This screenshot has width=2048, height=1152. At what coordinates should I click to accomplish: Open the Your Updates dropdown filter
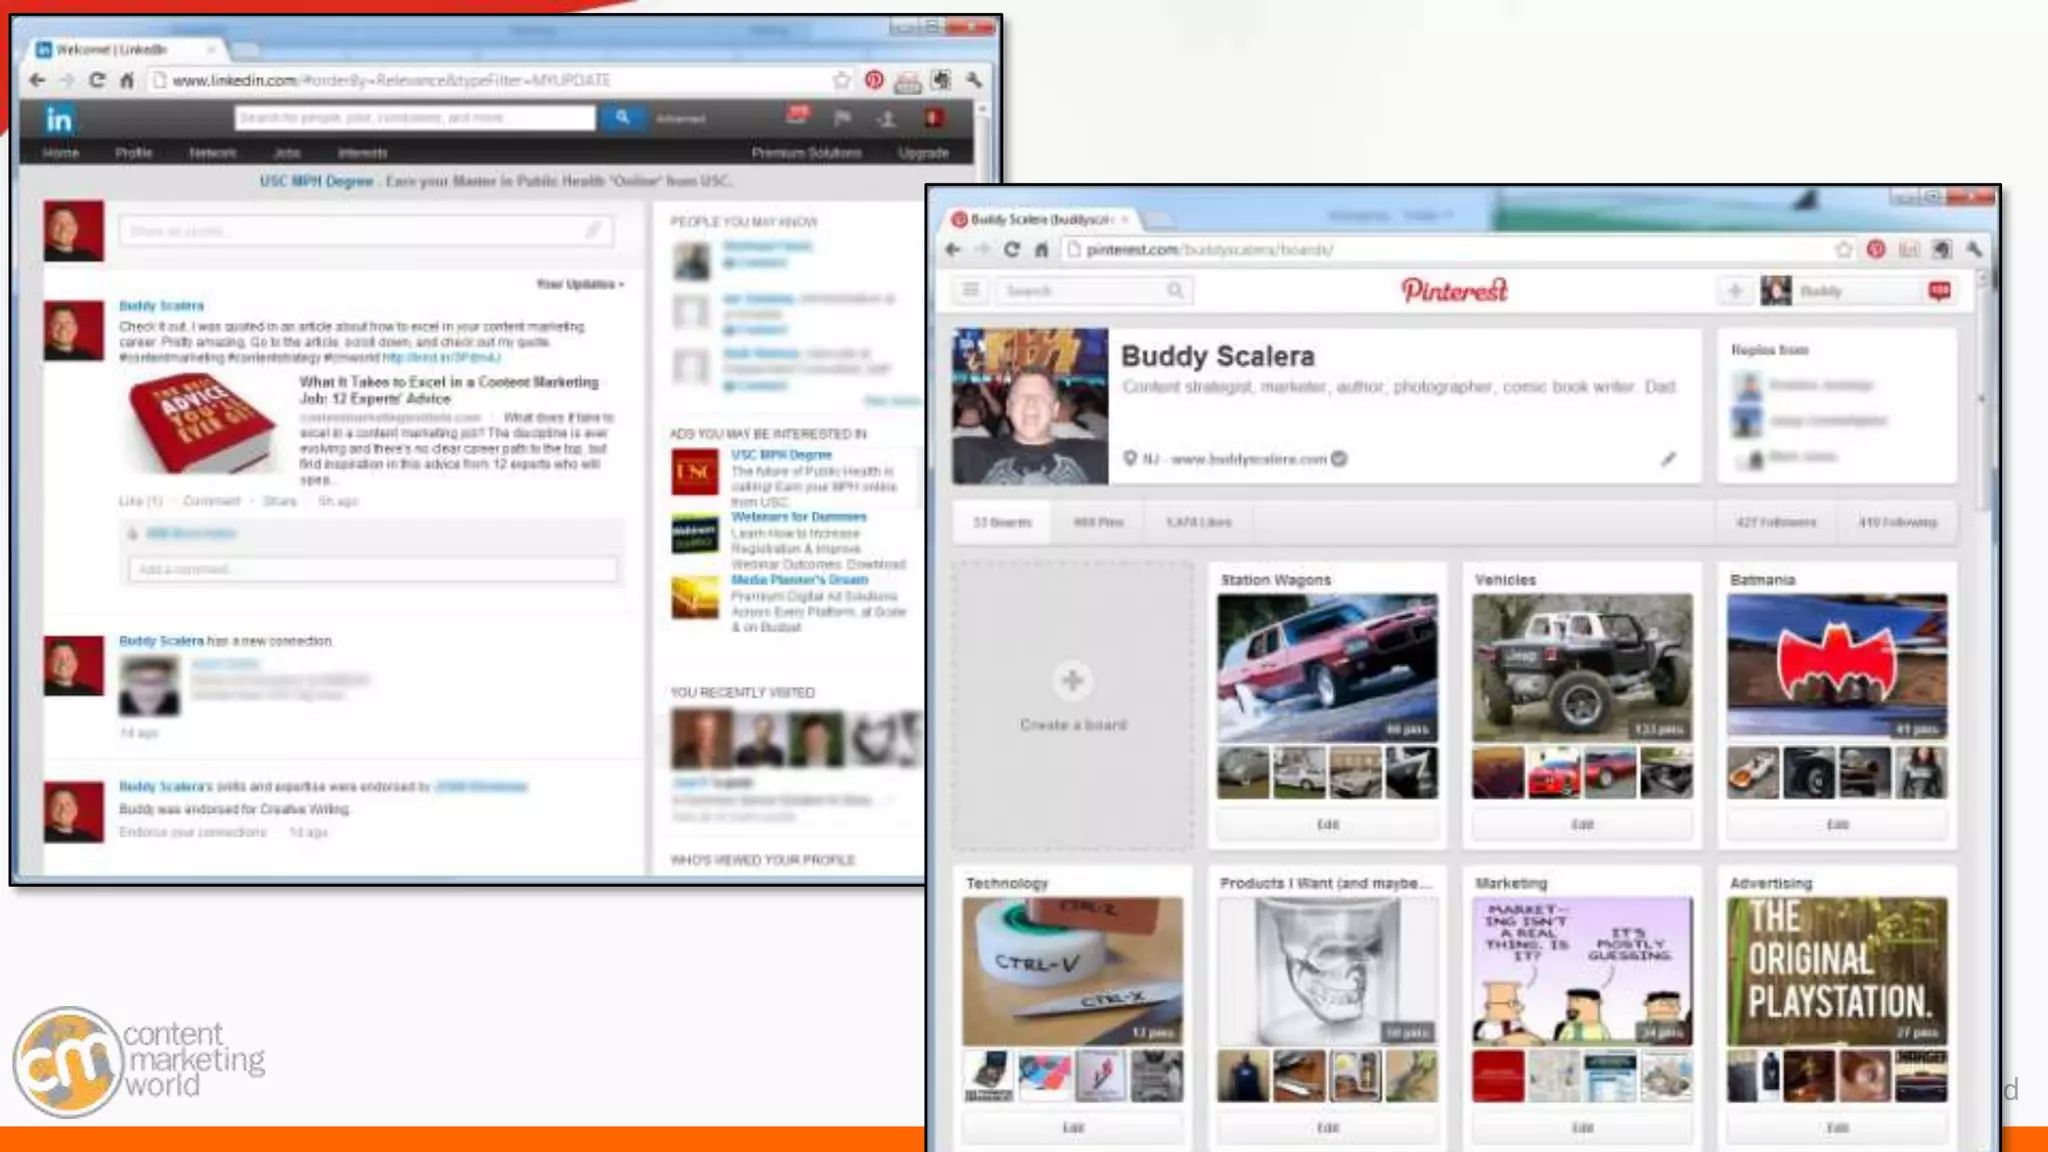click(580, 285)
